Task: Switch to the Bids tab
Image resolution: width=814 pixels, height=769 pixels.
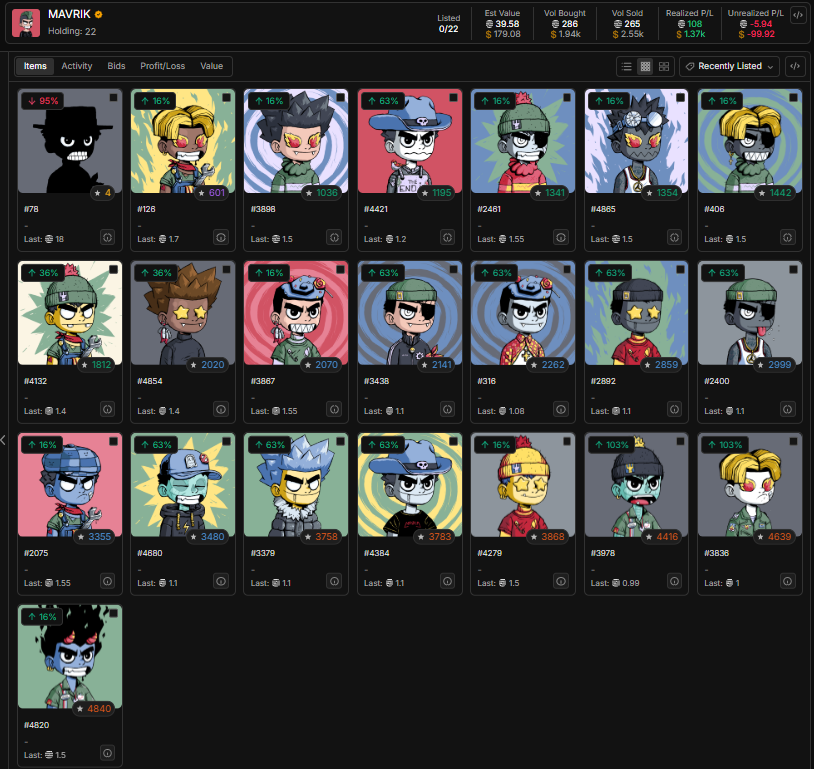Action: [x=116, y=66]
